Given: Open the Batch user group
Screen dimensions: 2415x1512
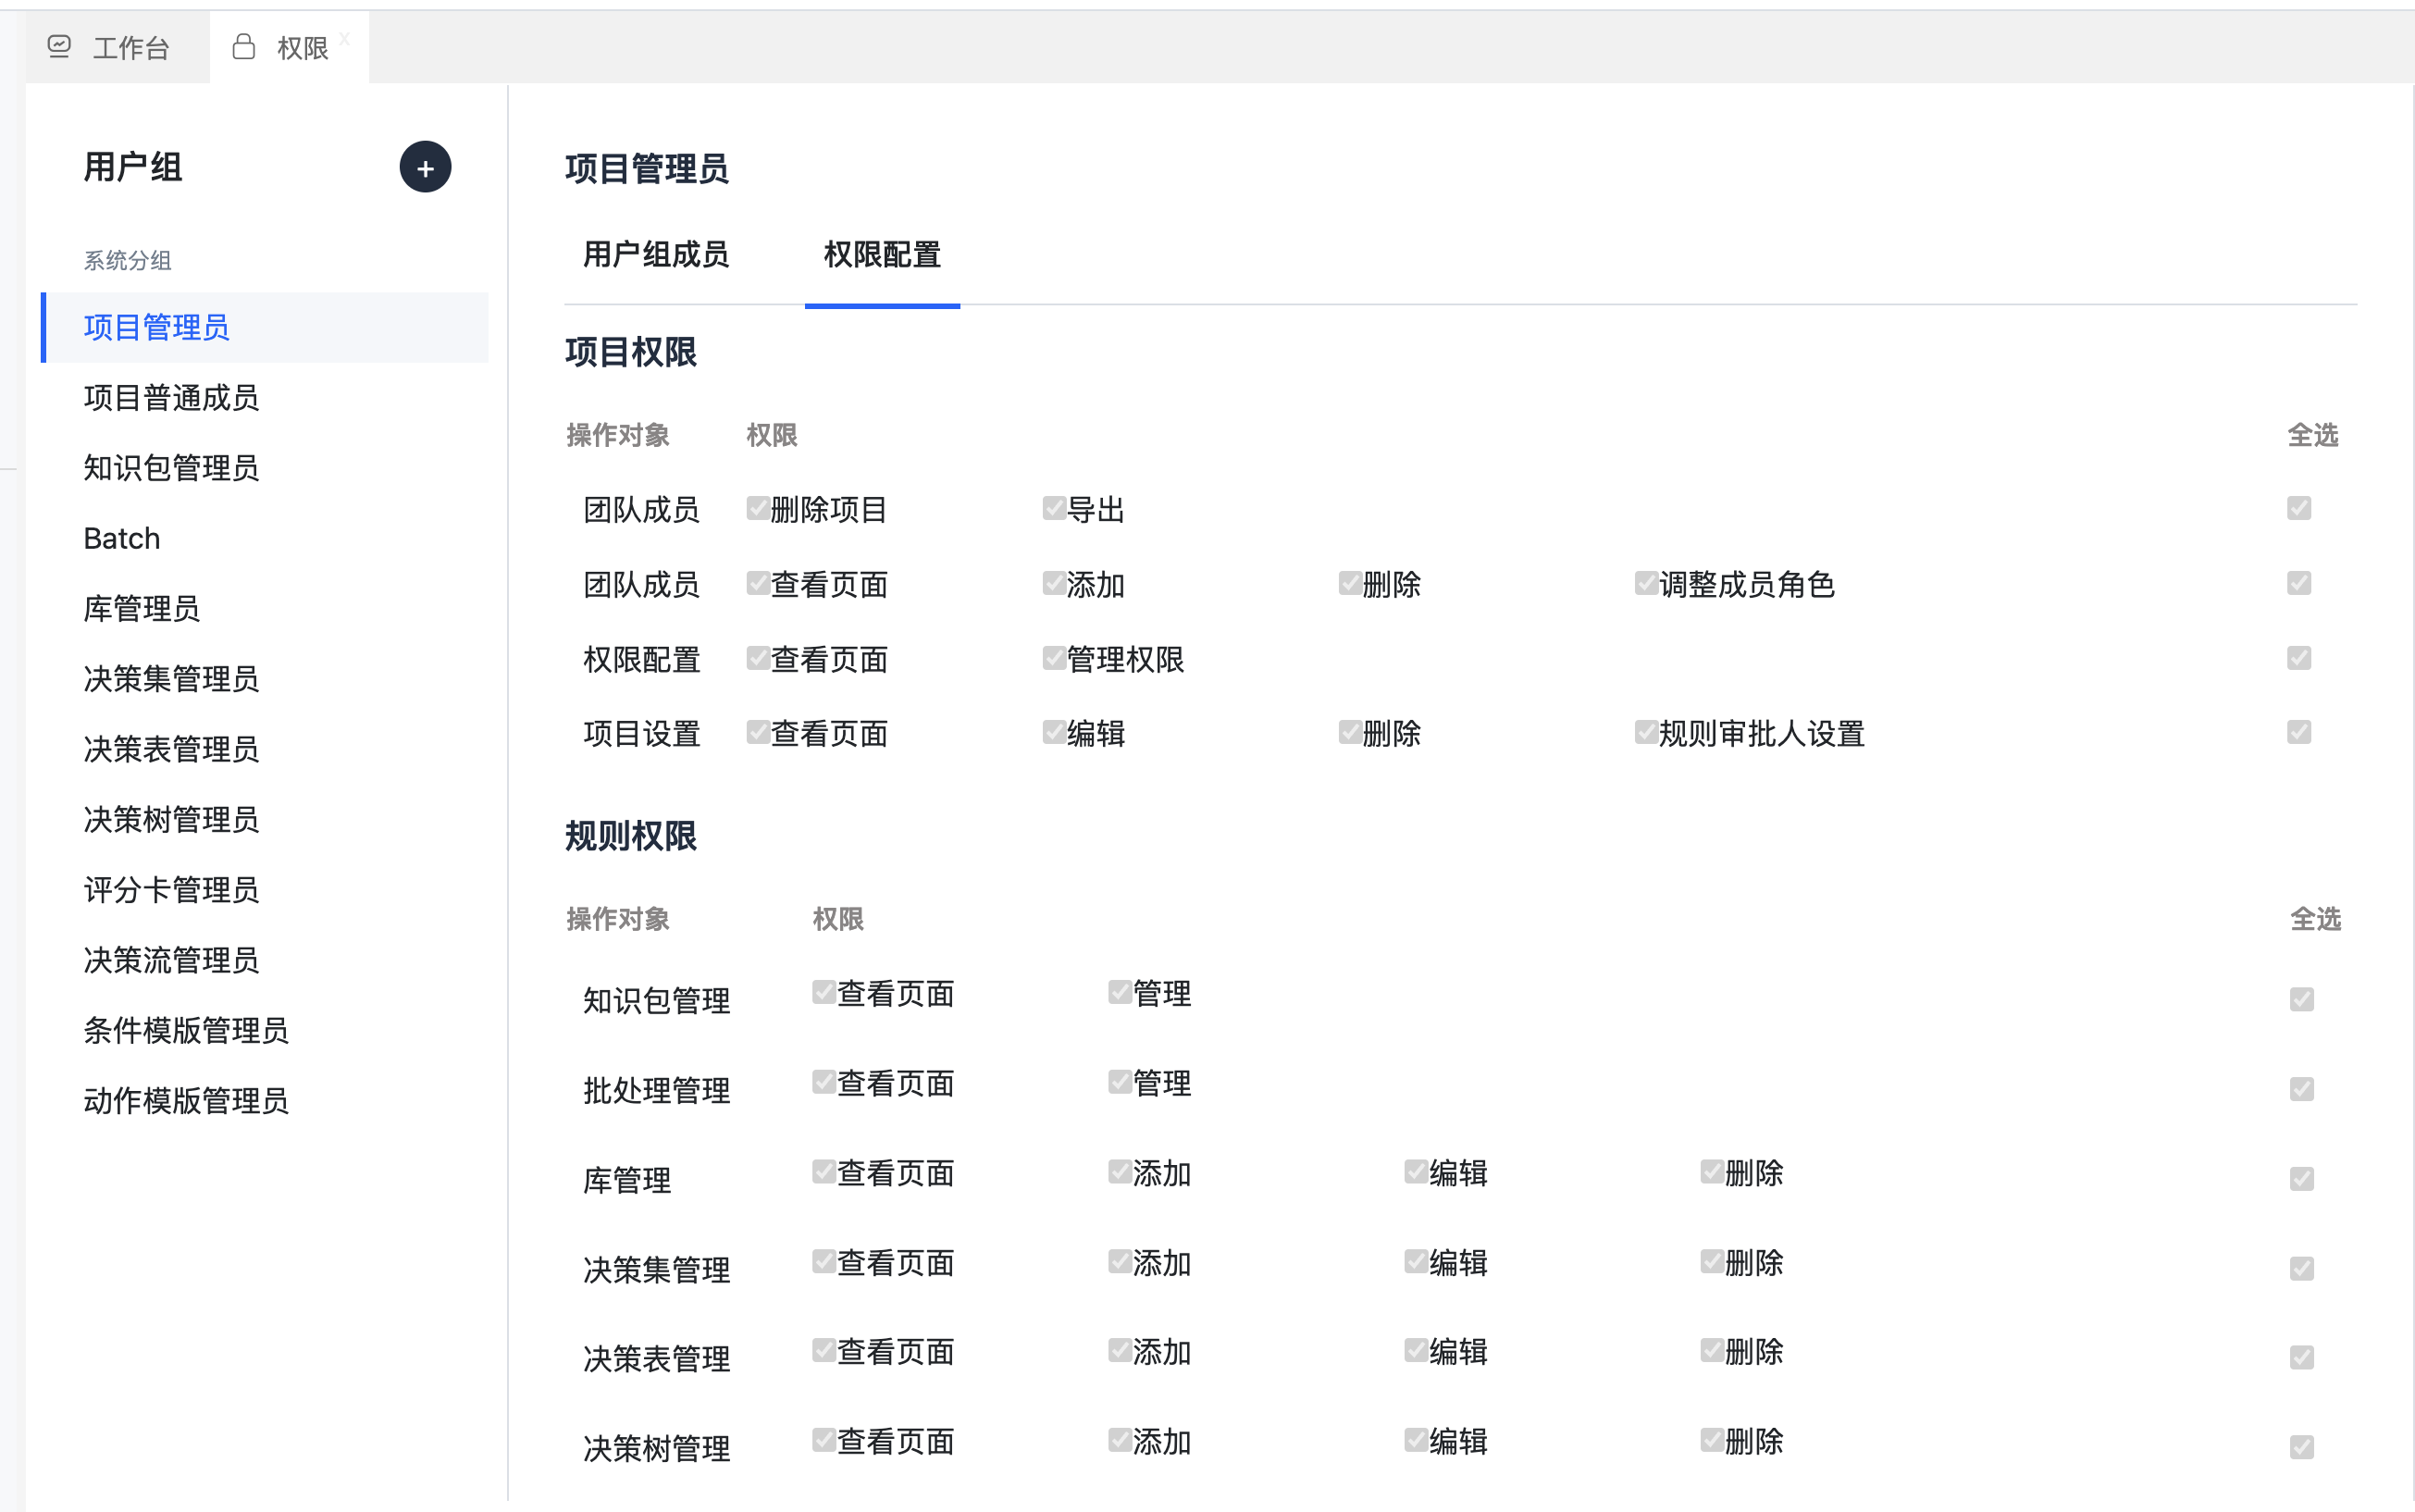Looking at the screenshot, I should tap(122, 538).
